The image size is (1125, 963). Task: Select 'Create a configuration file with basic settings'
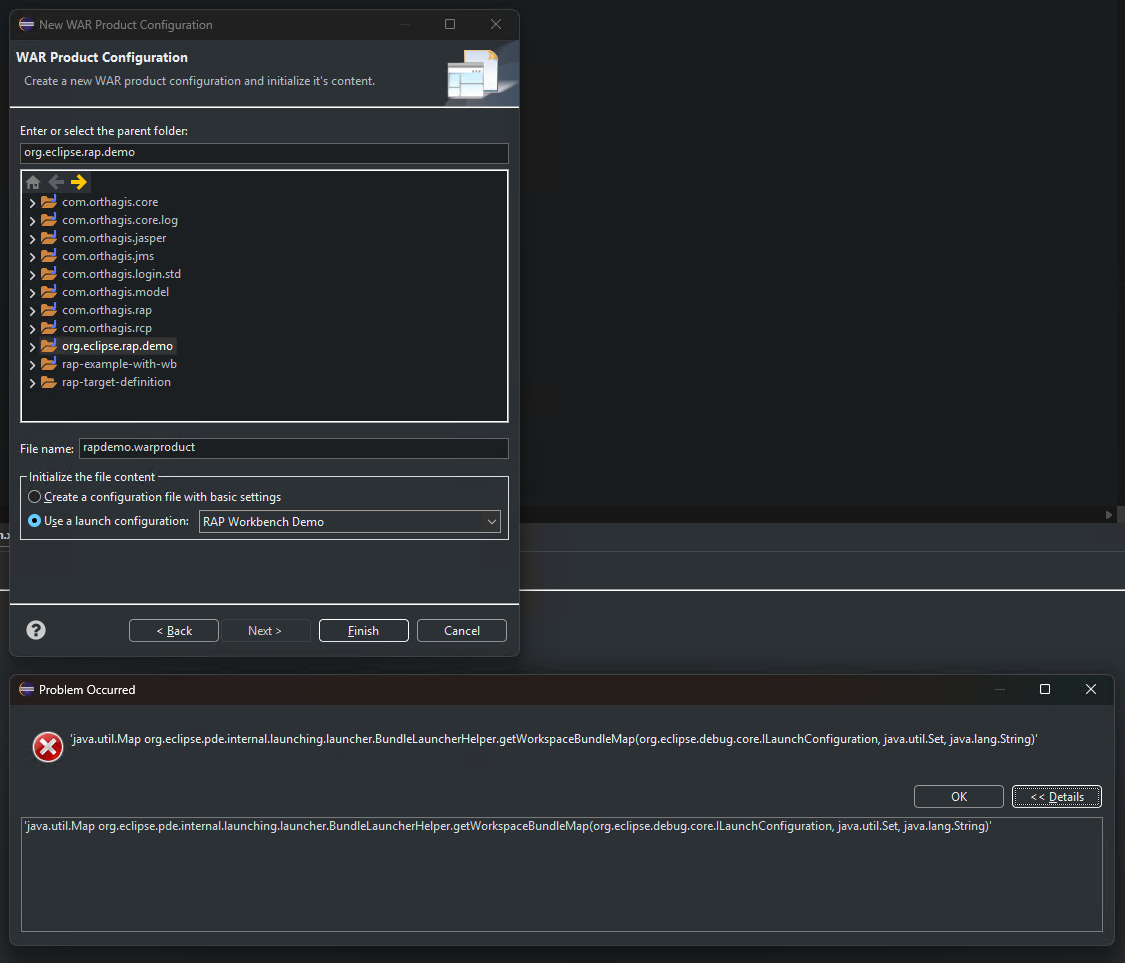pyautogui.click(x=34, y=496)
